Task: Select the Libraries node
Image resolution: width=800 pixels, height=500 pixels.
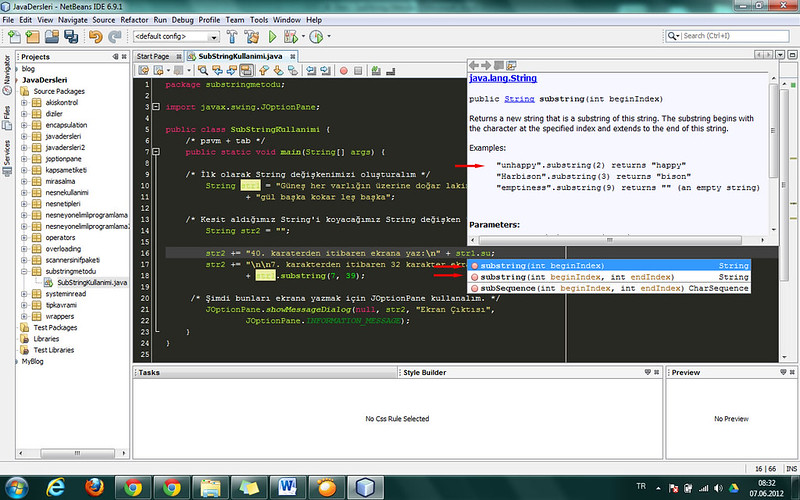Action: click(46, 339)
